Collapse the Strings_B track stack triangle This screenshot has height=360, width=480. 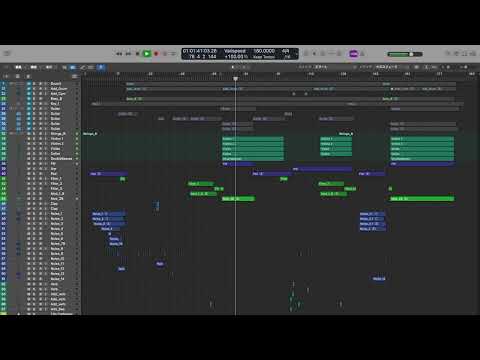(12, 134)
